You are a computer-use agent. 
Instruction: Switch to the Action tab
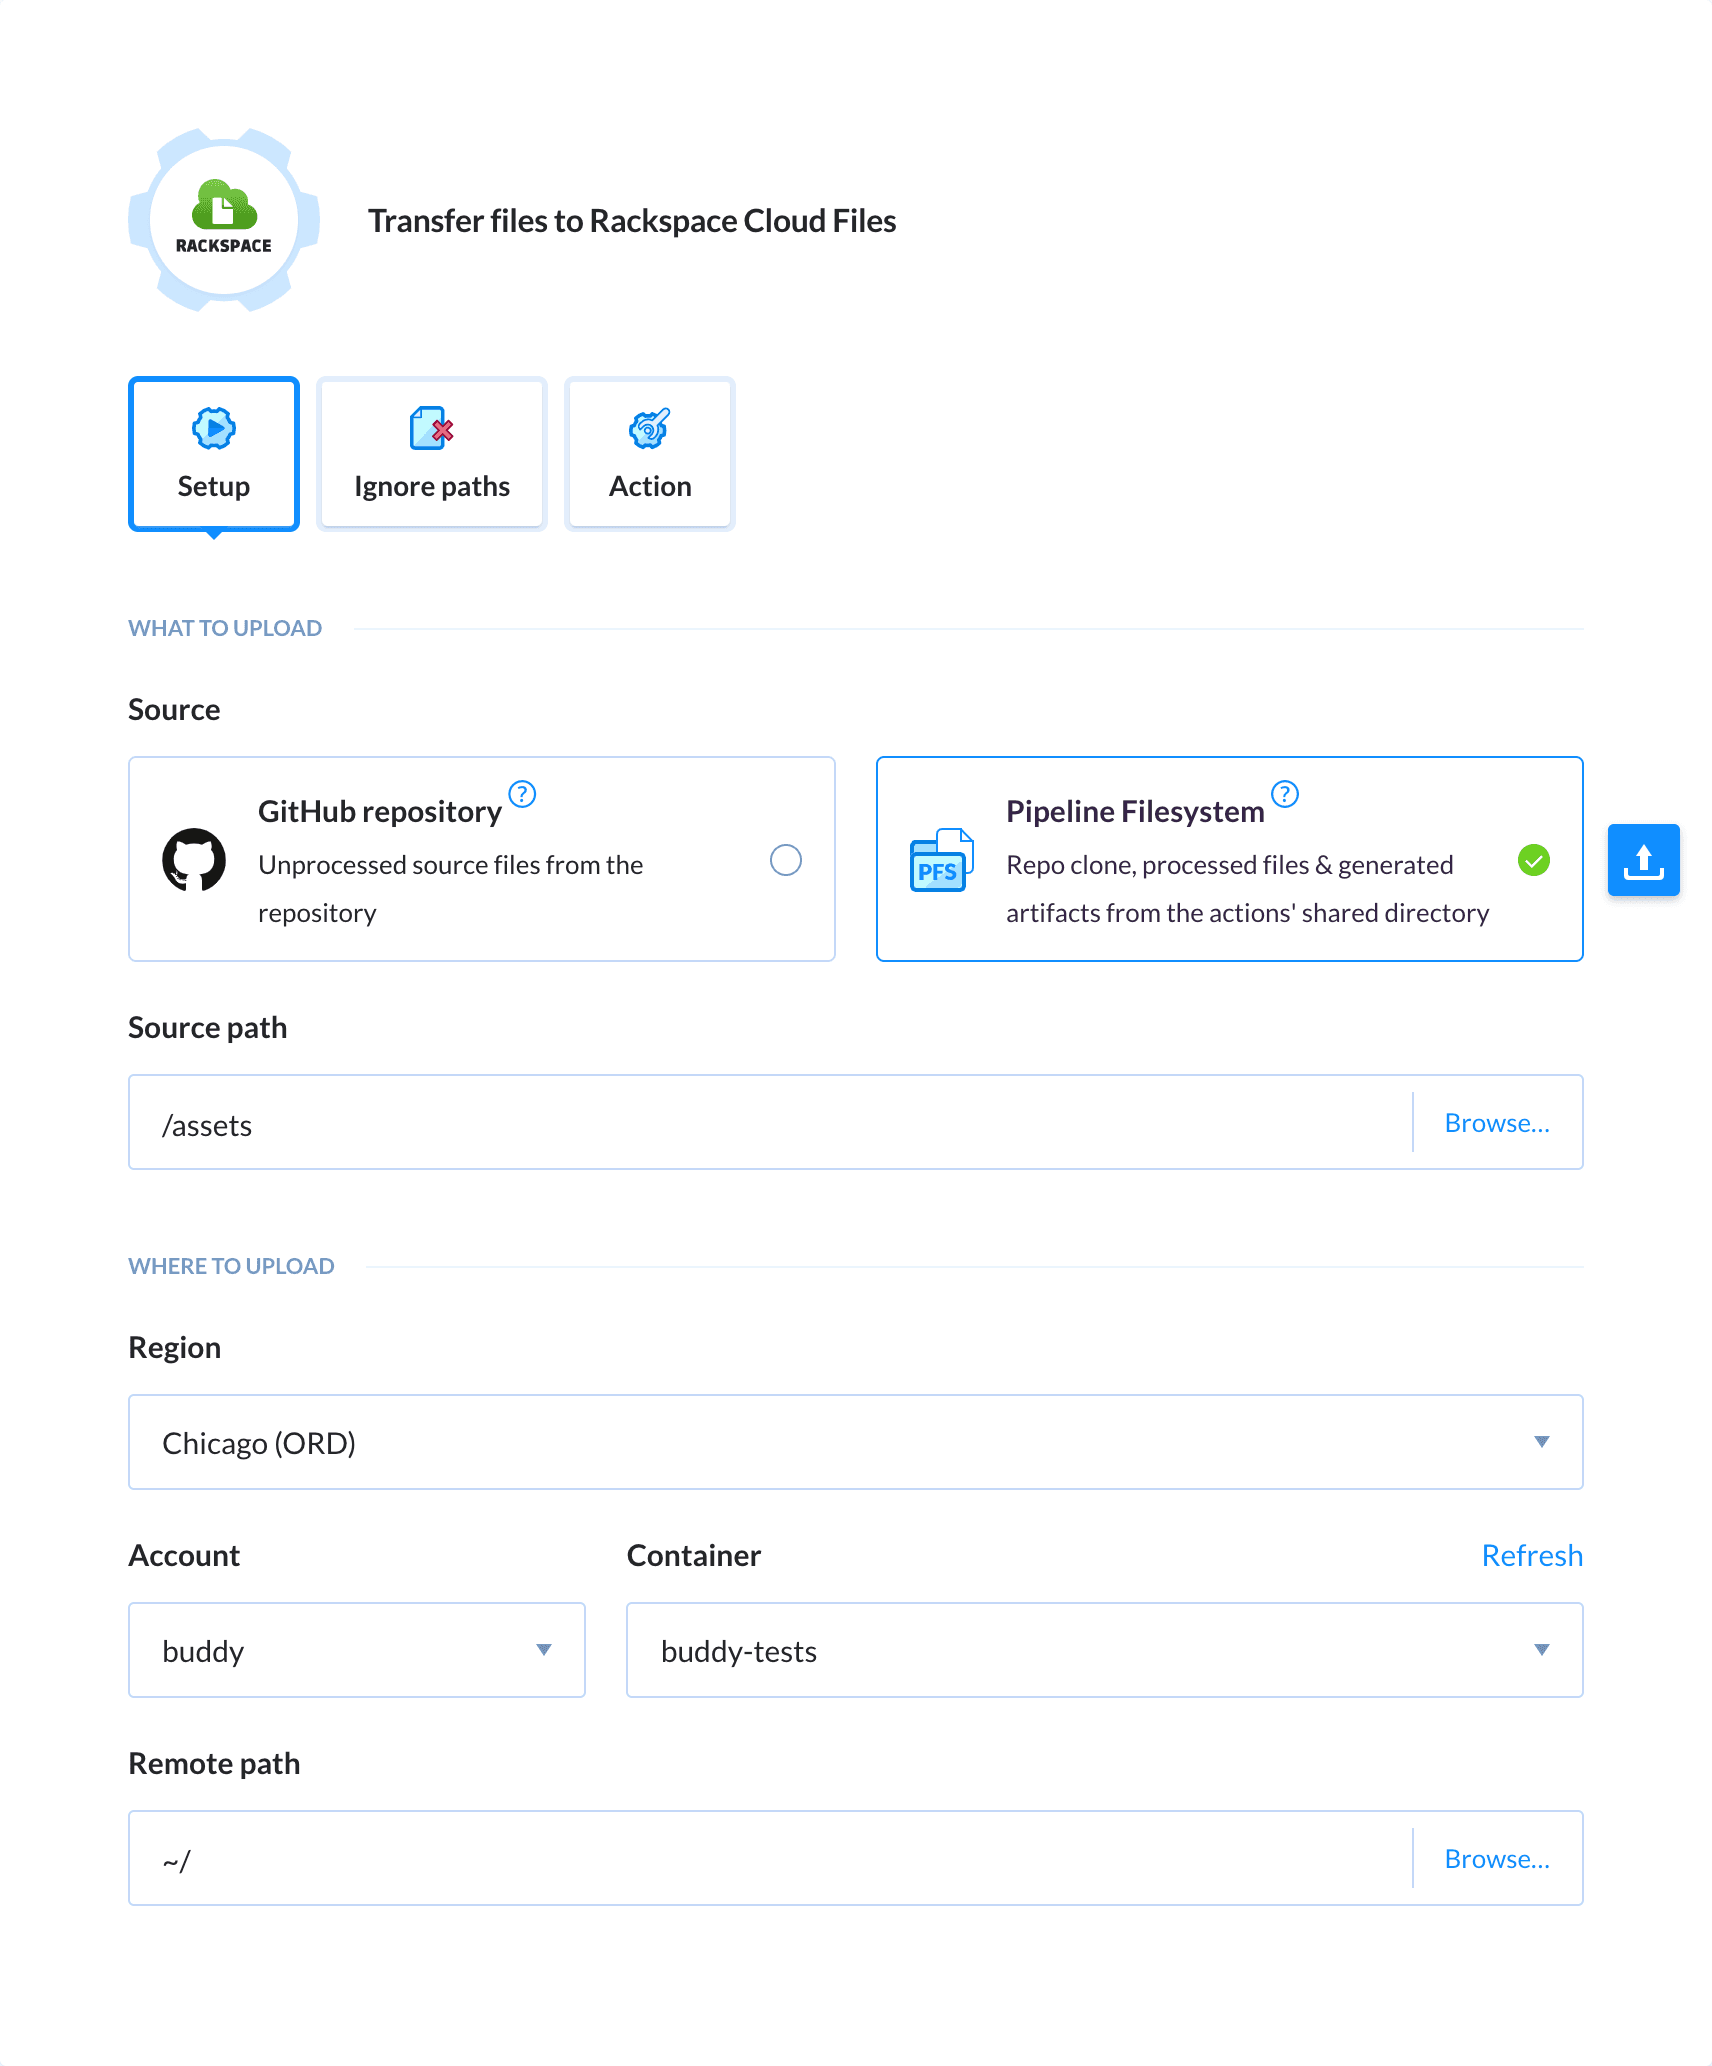pyautogui.click(x=648, y=485)
